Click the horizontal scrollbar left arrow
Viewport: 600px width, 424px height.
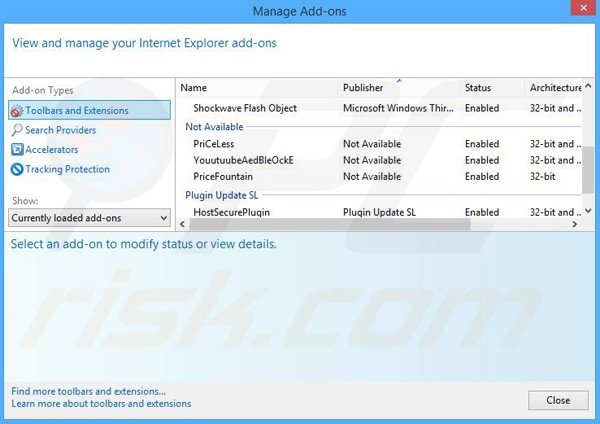[x=183, y=224]
